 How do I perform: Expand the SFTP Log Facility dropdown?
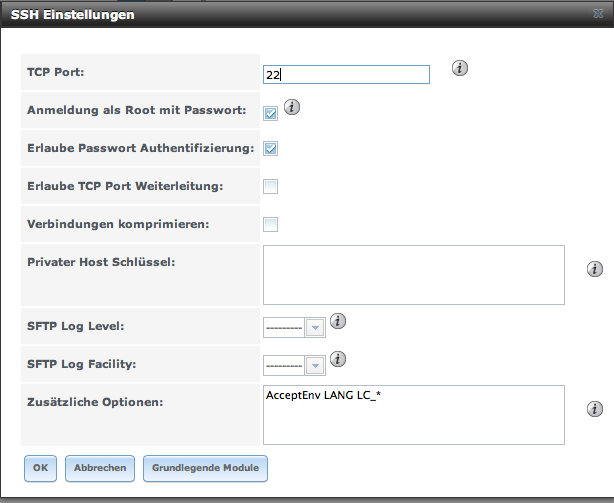[294, 366]
